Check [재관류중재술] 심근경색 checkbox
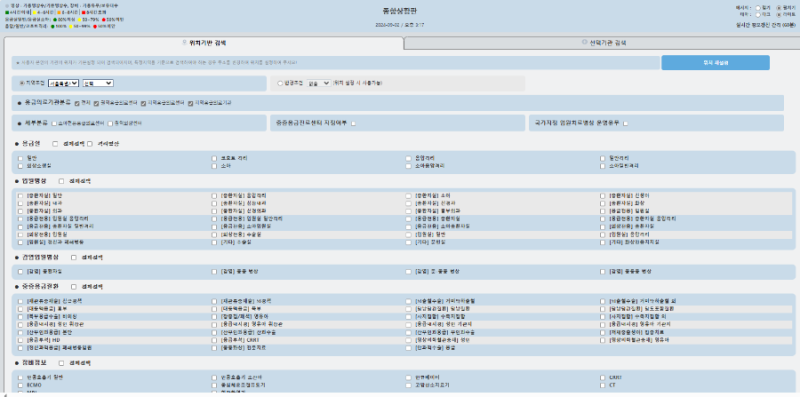Image resolution: width=800 pixels, height=397 pixels. pos(20,301)
